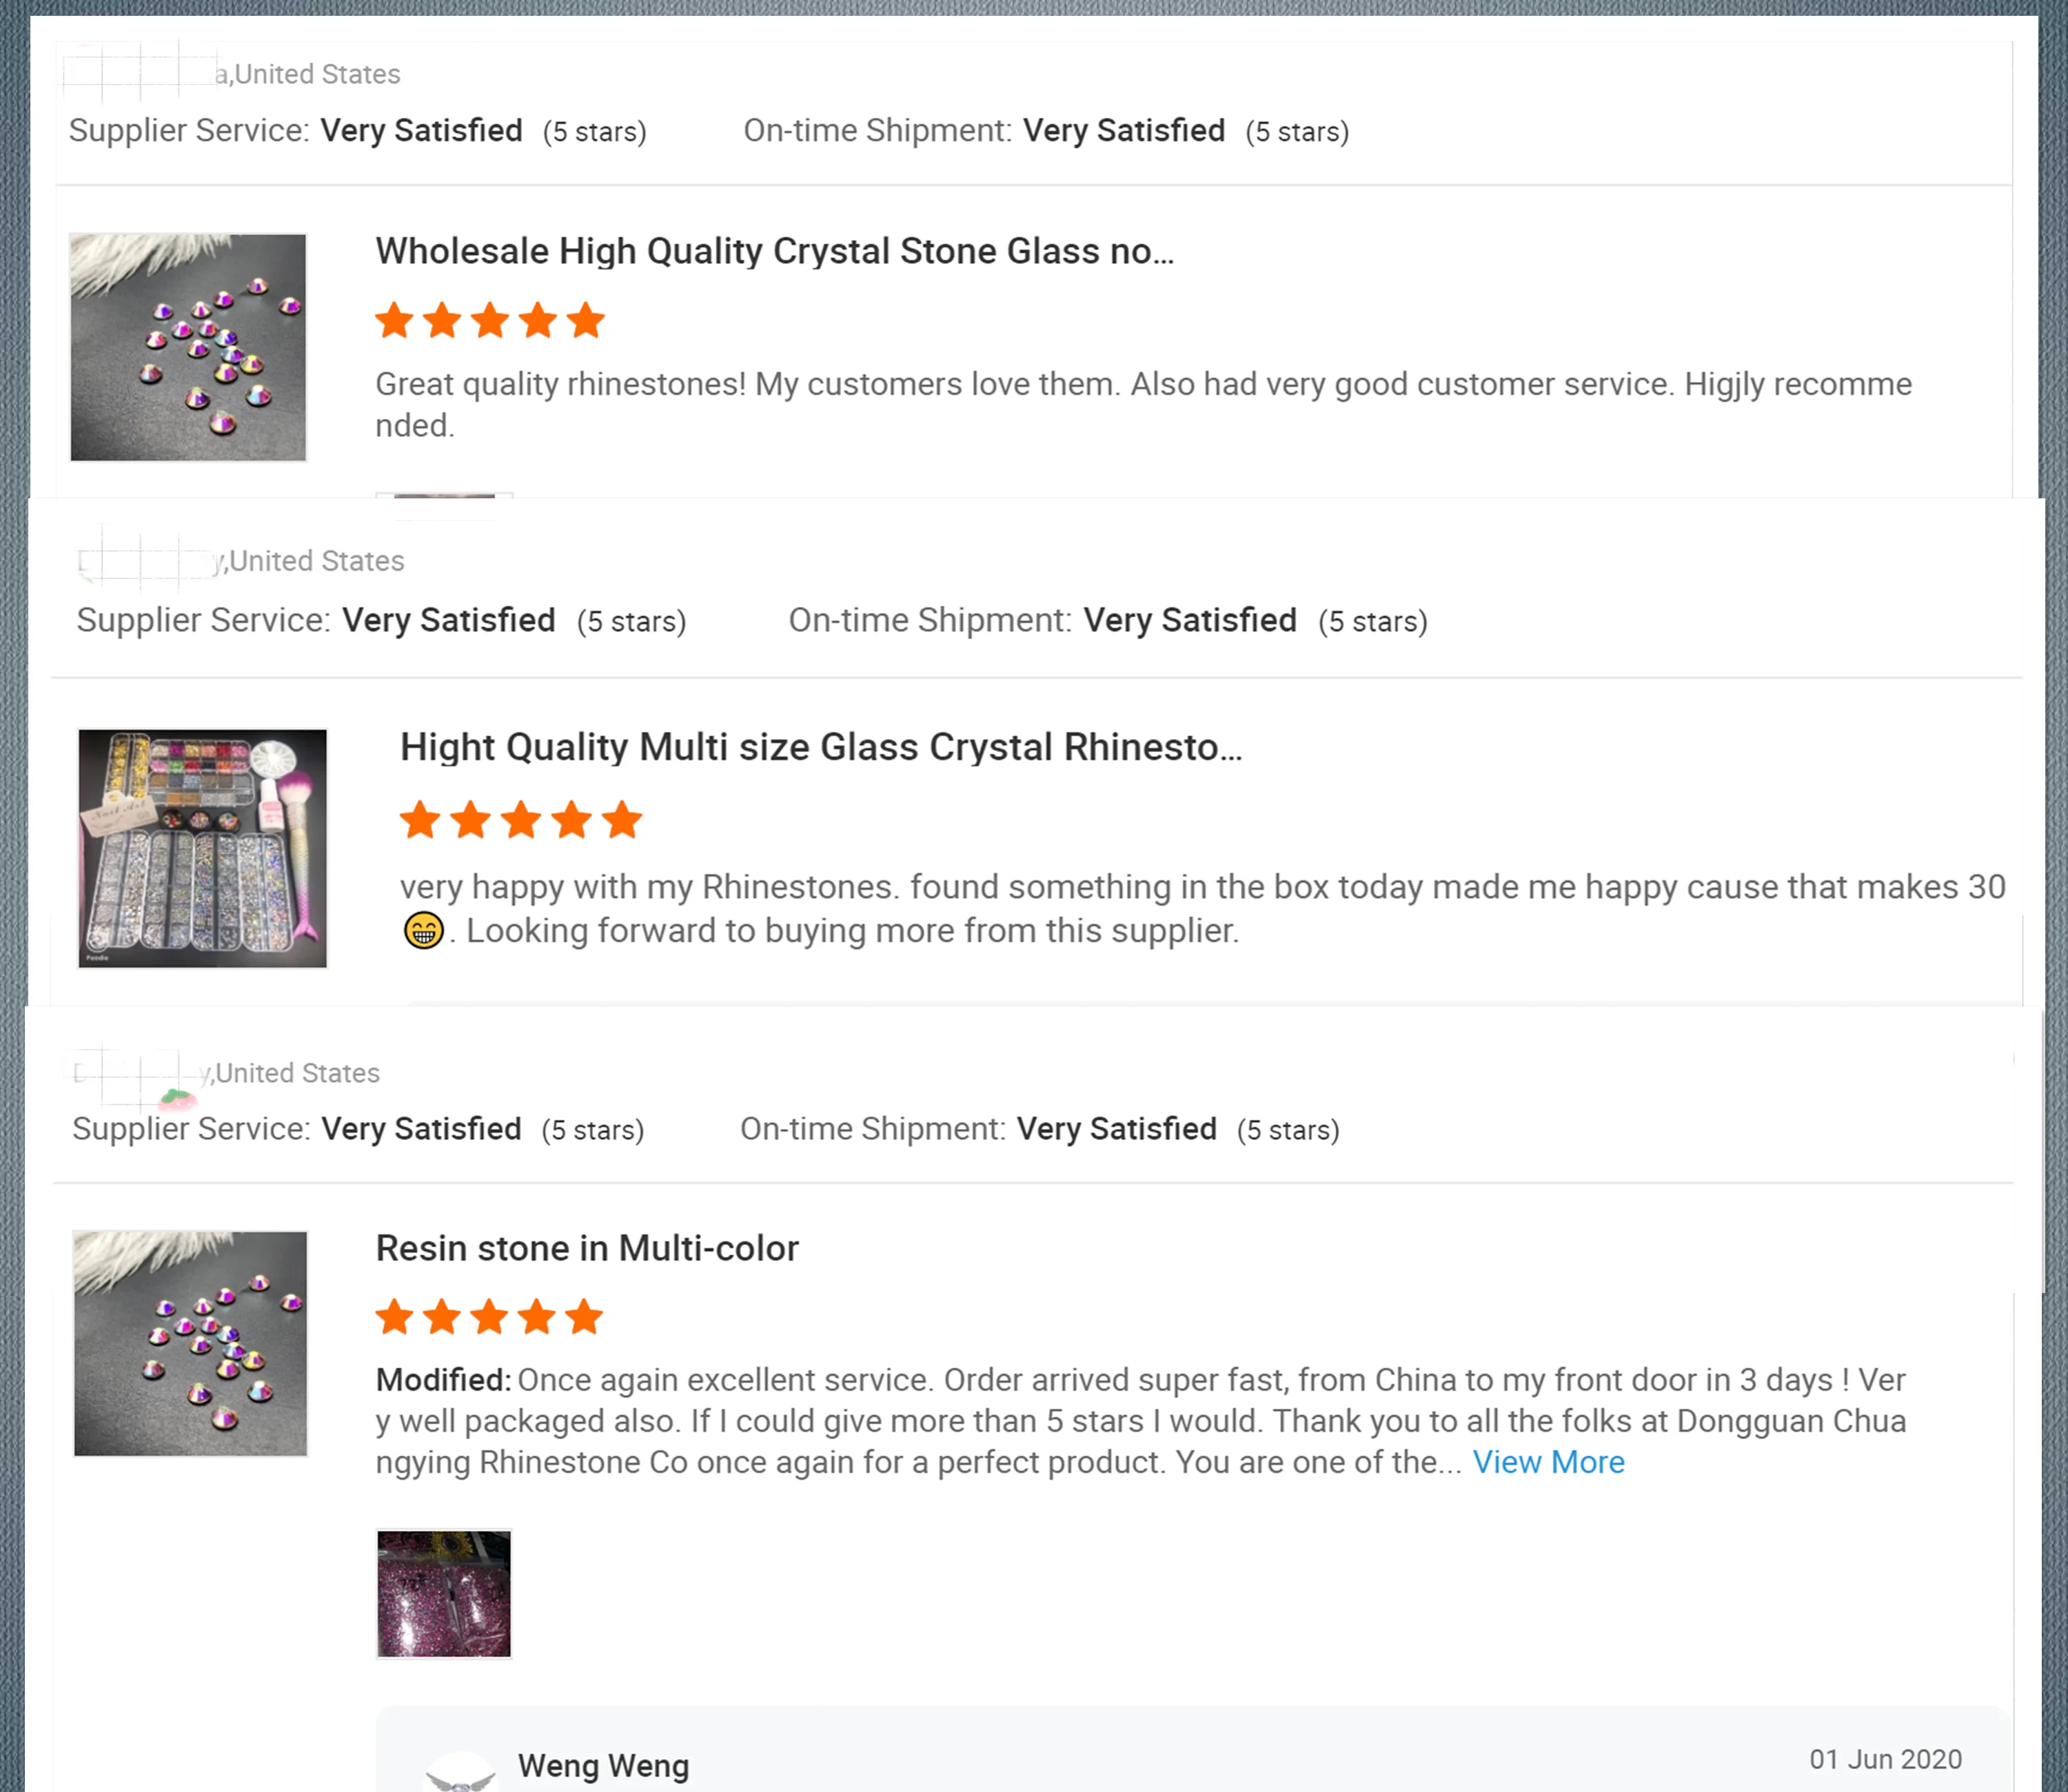Image resolution: width=2068 pixels, height=1792 pixels.
Task: Expand the review with View More
Action: coord(1548,1462)
